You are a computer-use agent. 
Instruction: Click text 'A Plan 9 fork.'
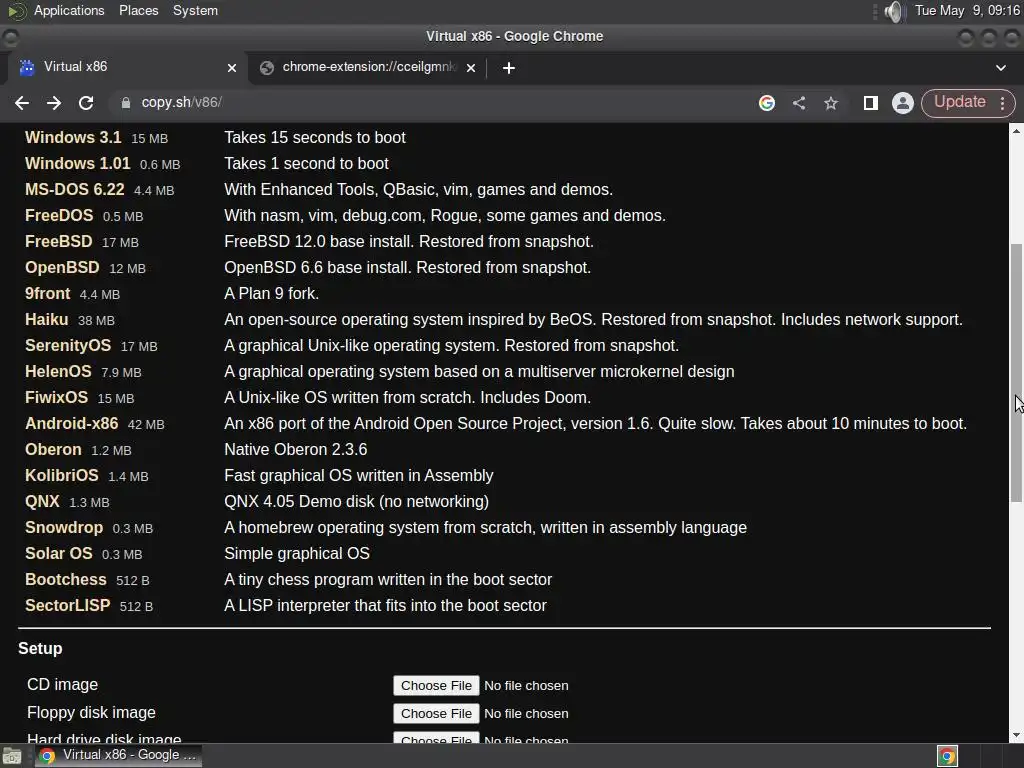(x=272, y=293)
